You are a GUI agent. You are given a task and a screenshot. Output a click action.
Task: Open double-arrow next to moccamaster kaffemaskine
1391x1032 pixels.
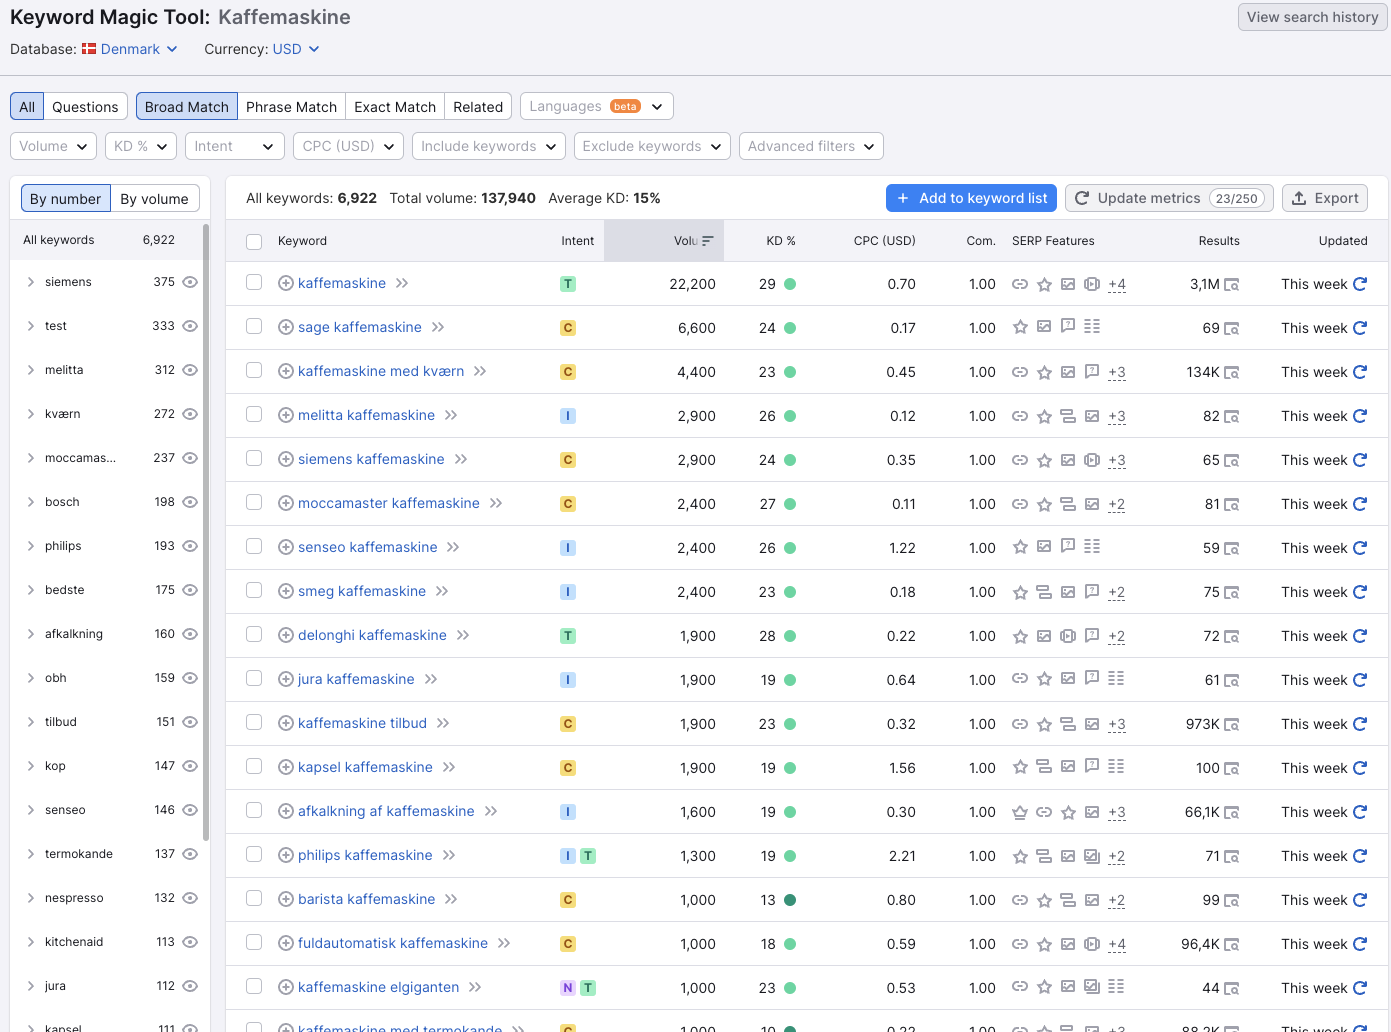pyautogui.click(x=496, y=503)
